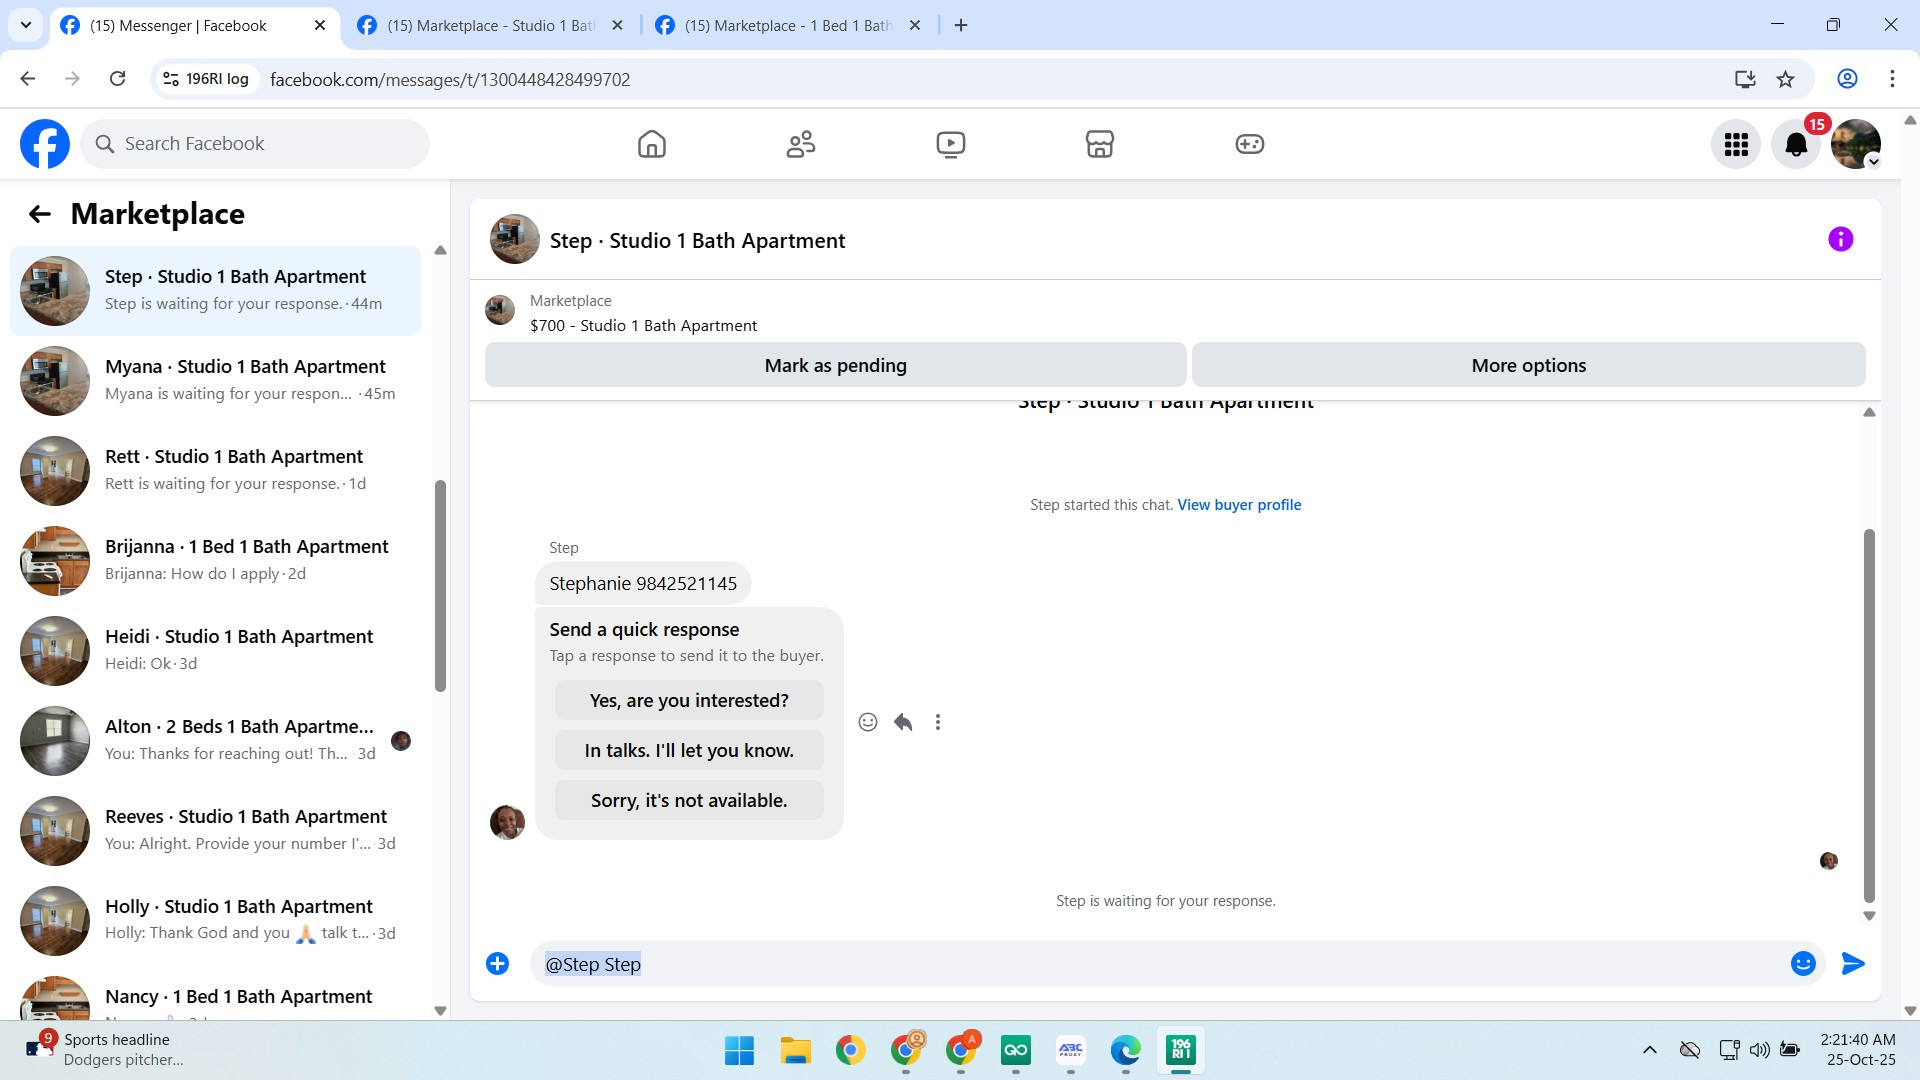Open Windows Start menu

click(740, 1051)
